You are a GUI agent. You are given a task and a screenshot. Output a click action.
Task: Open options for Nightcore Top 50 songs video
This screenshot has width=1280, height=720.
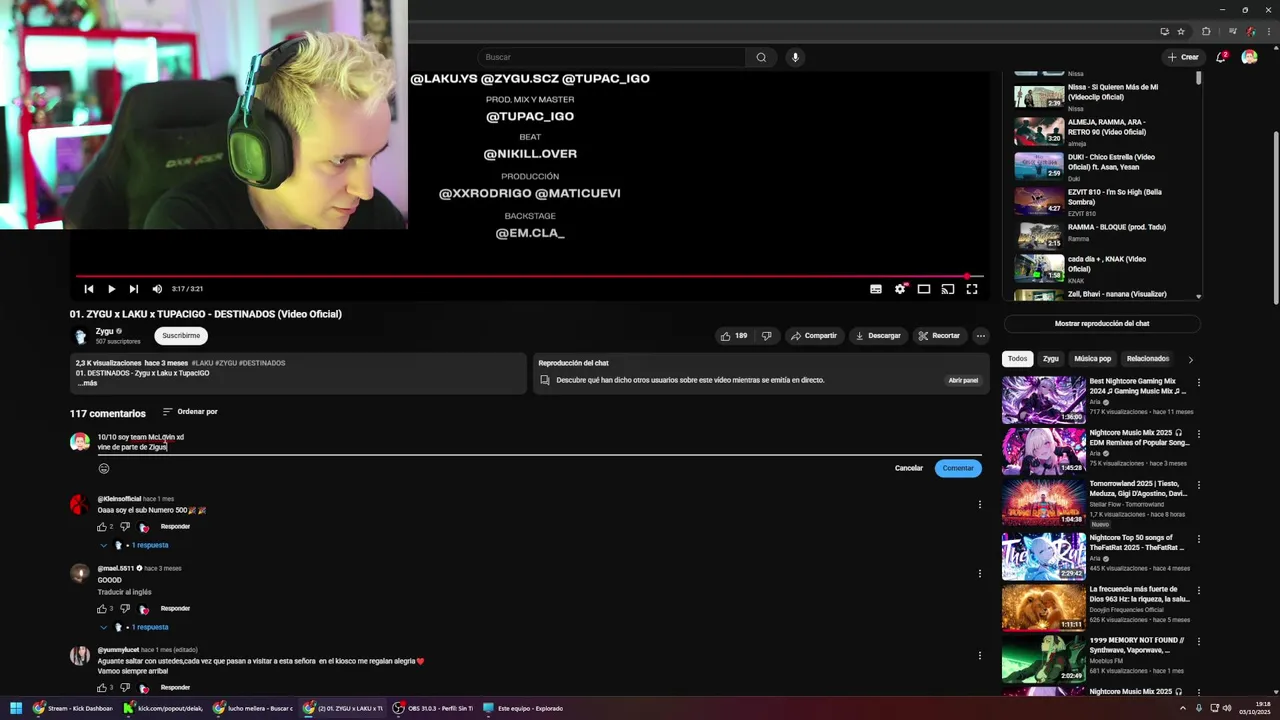tap(1199, 538)
